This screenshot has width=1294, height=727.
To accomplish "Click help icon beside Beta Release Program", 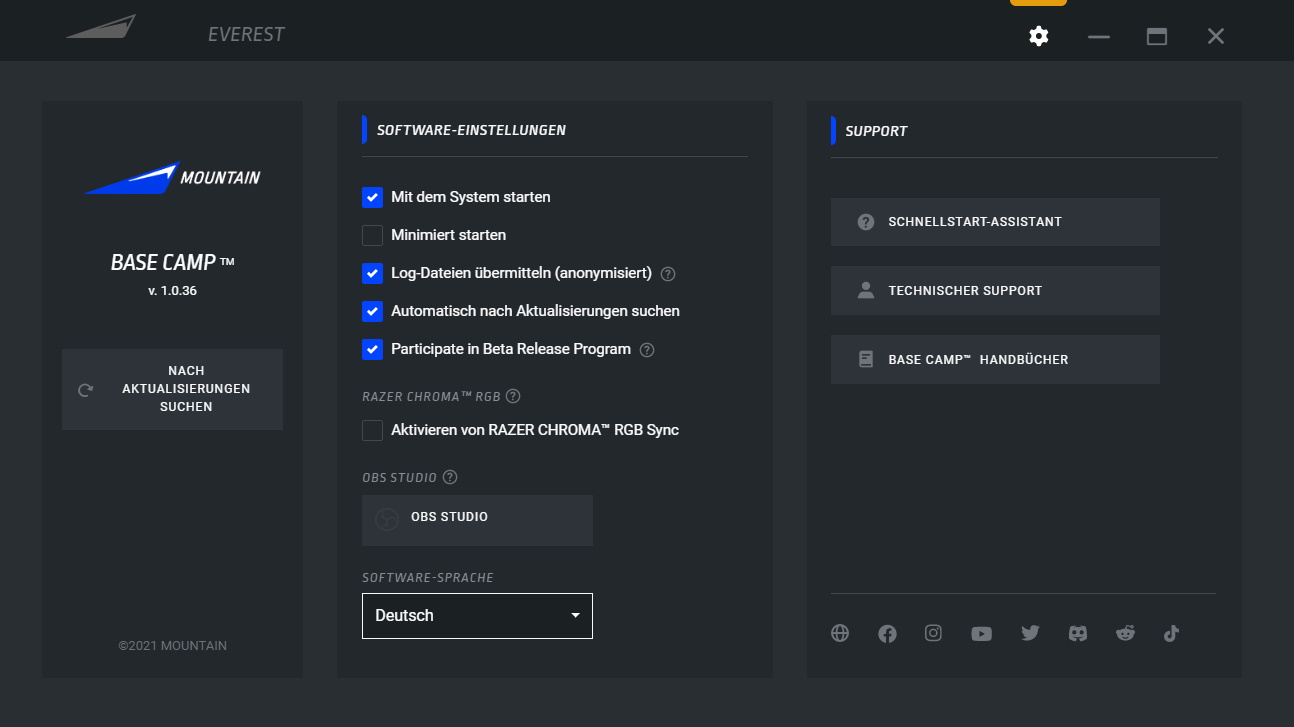I will coord(647,350).
